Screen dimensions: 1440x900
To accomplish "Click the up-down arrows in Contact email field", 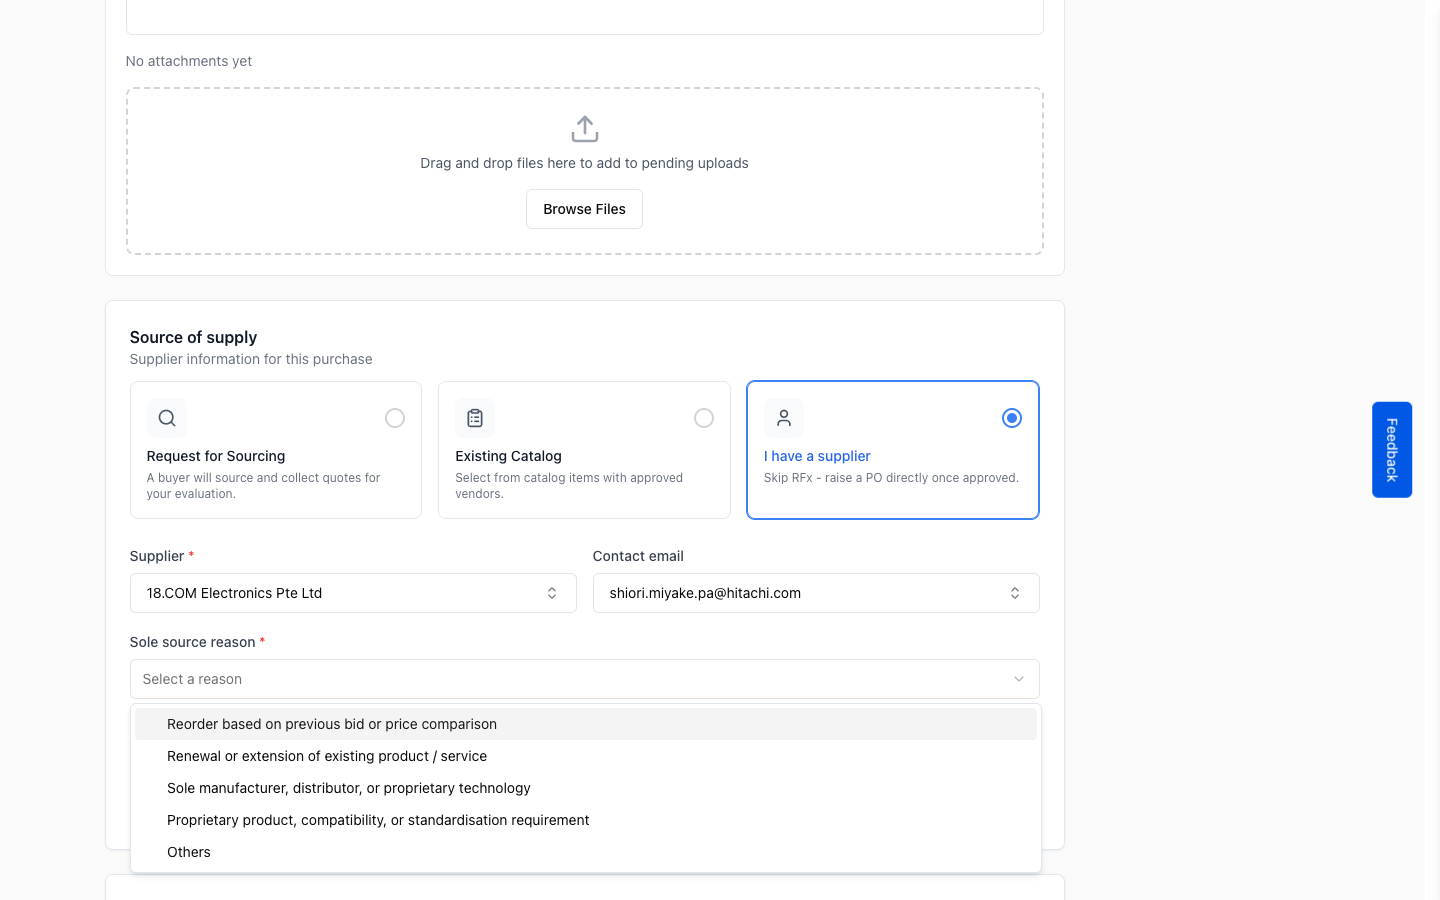I will pyautogui.click(x=1015, y=593).
